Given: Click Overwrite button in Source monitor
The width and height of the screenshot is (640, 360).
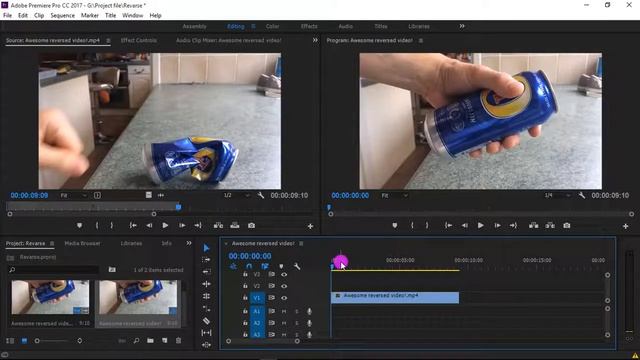Looking at the screenshot, I should (235, 225).
